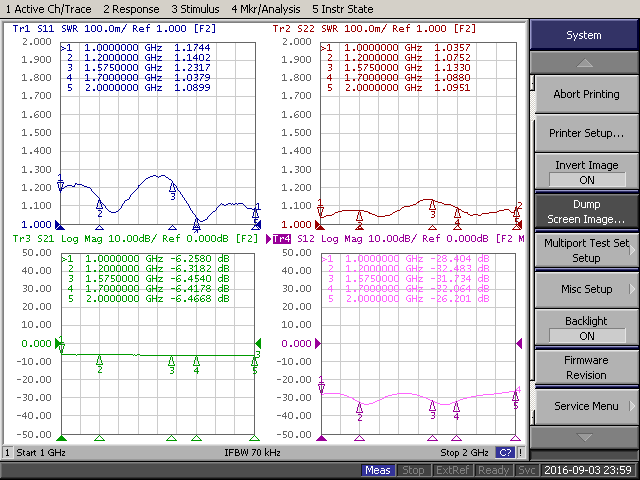The image size is (640, 480).
Task: Click softkey menu scroll-up arrow
Action: [584, 63]
